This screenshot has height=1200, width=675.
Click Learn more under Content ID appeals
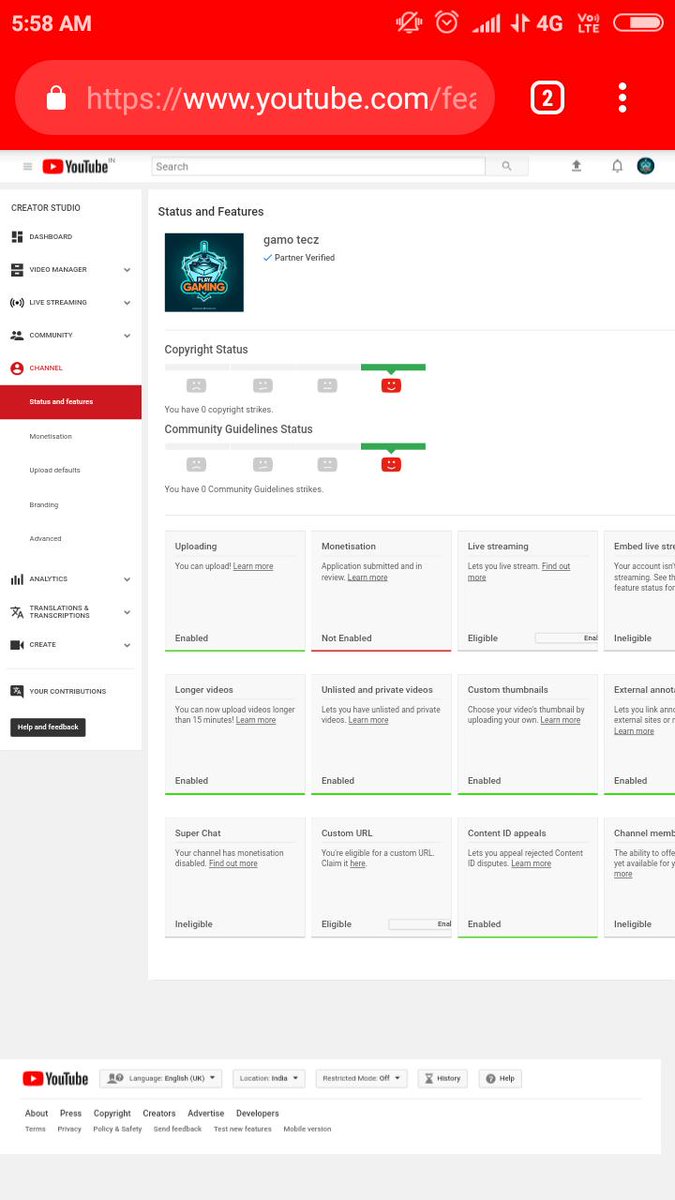(x=531, y=863)
